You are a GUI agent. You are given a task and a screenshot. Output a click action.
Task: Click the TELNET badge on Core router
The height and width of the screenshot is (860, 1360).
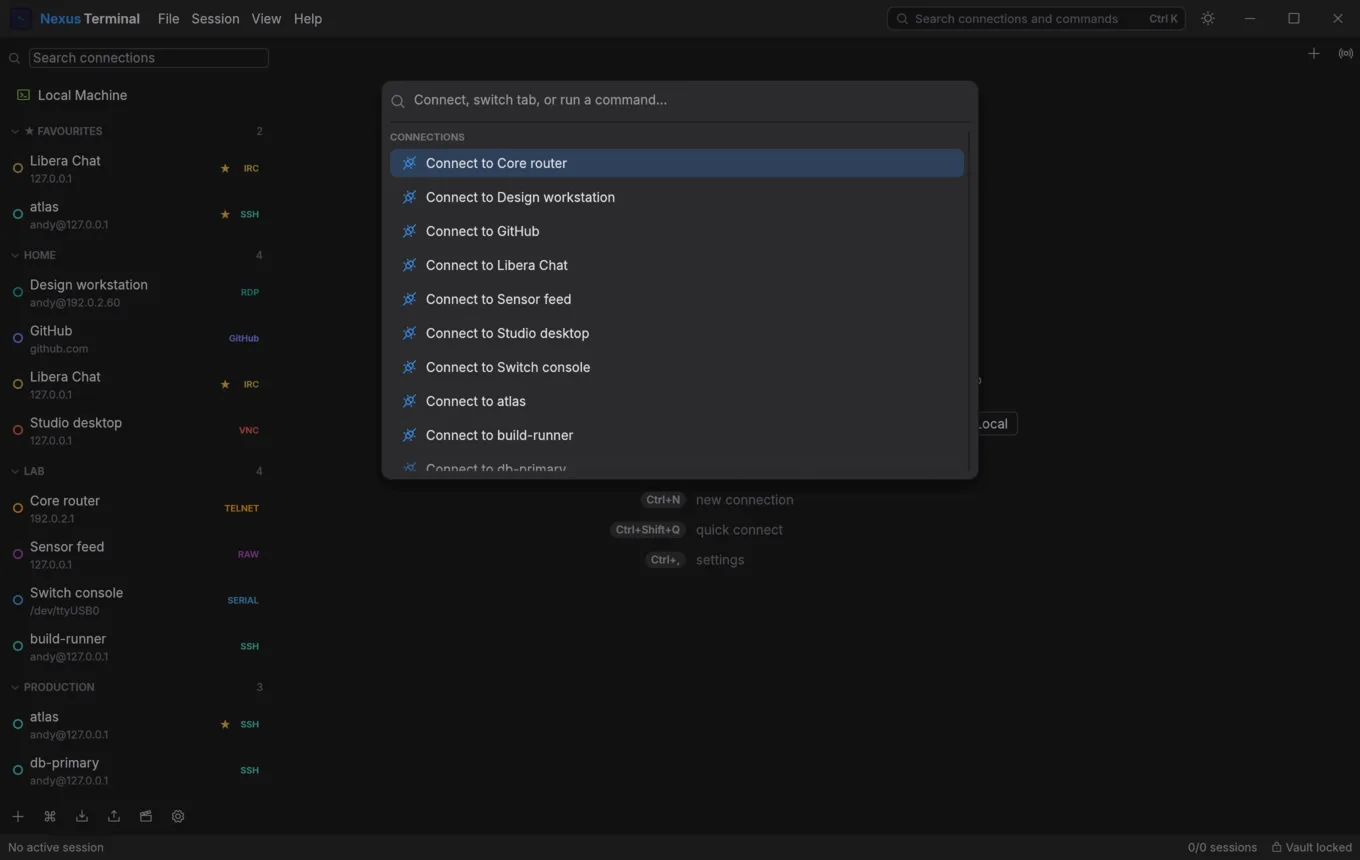[241, 508]
